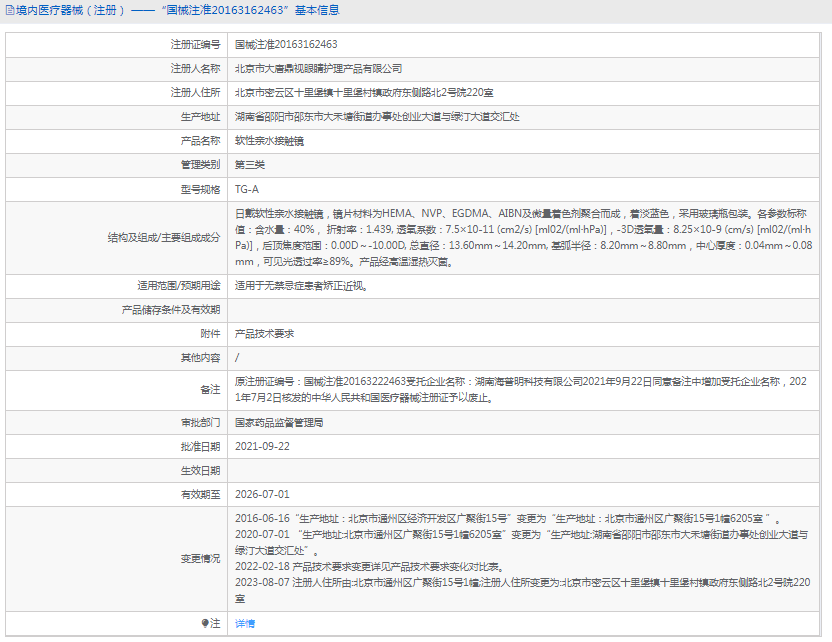Click expiry date 2026-07-01
The width and height of the screenshot is (832, 642).
click(262, 494)
